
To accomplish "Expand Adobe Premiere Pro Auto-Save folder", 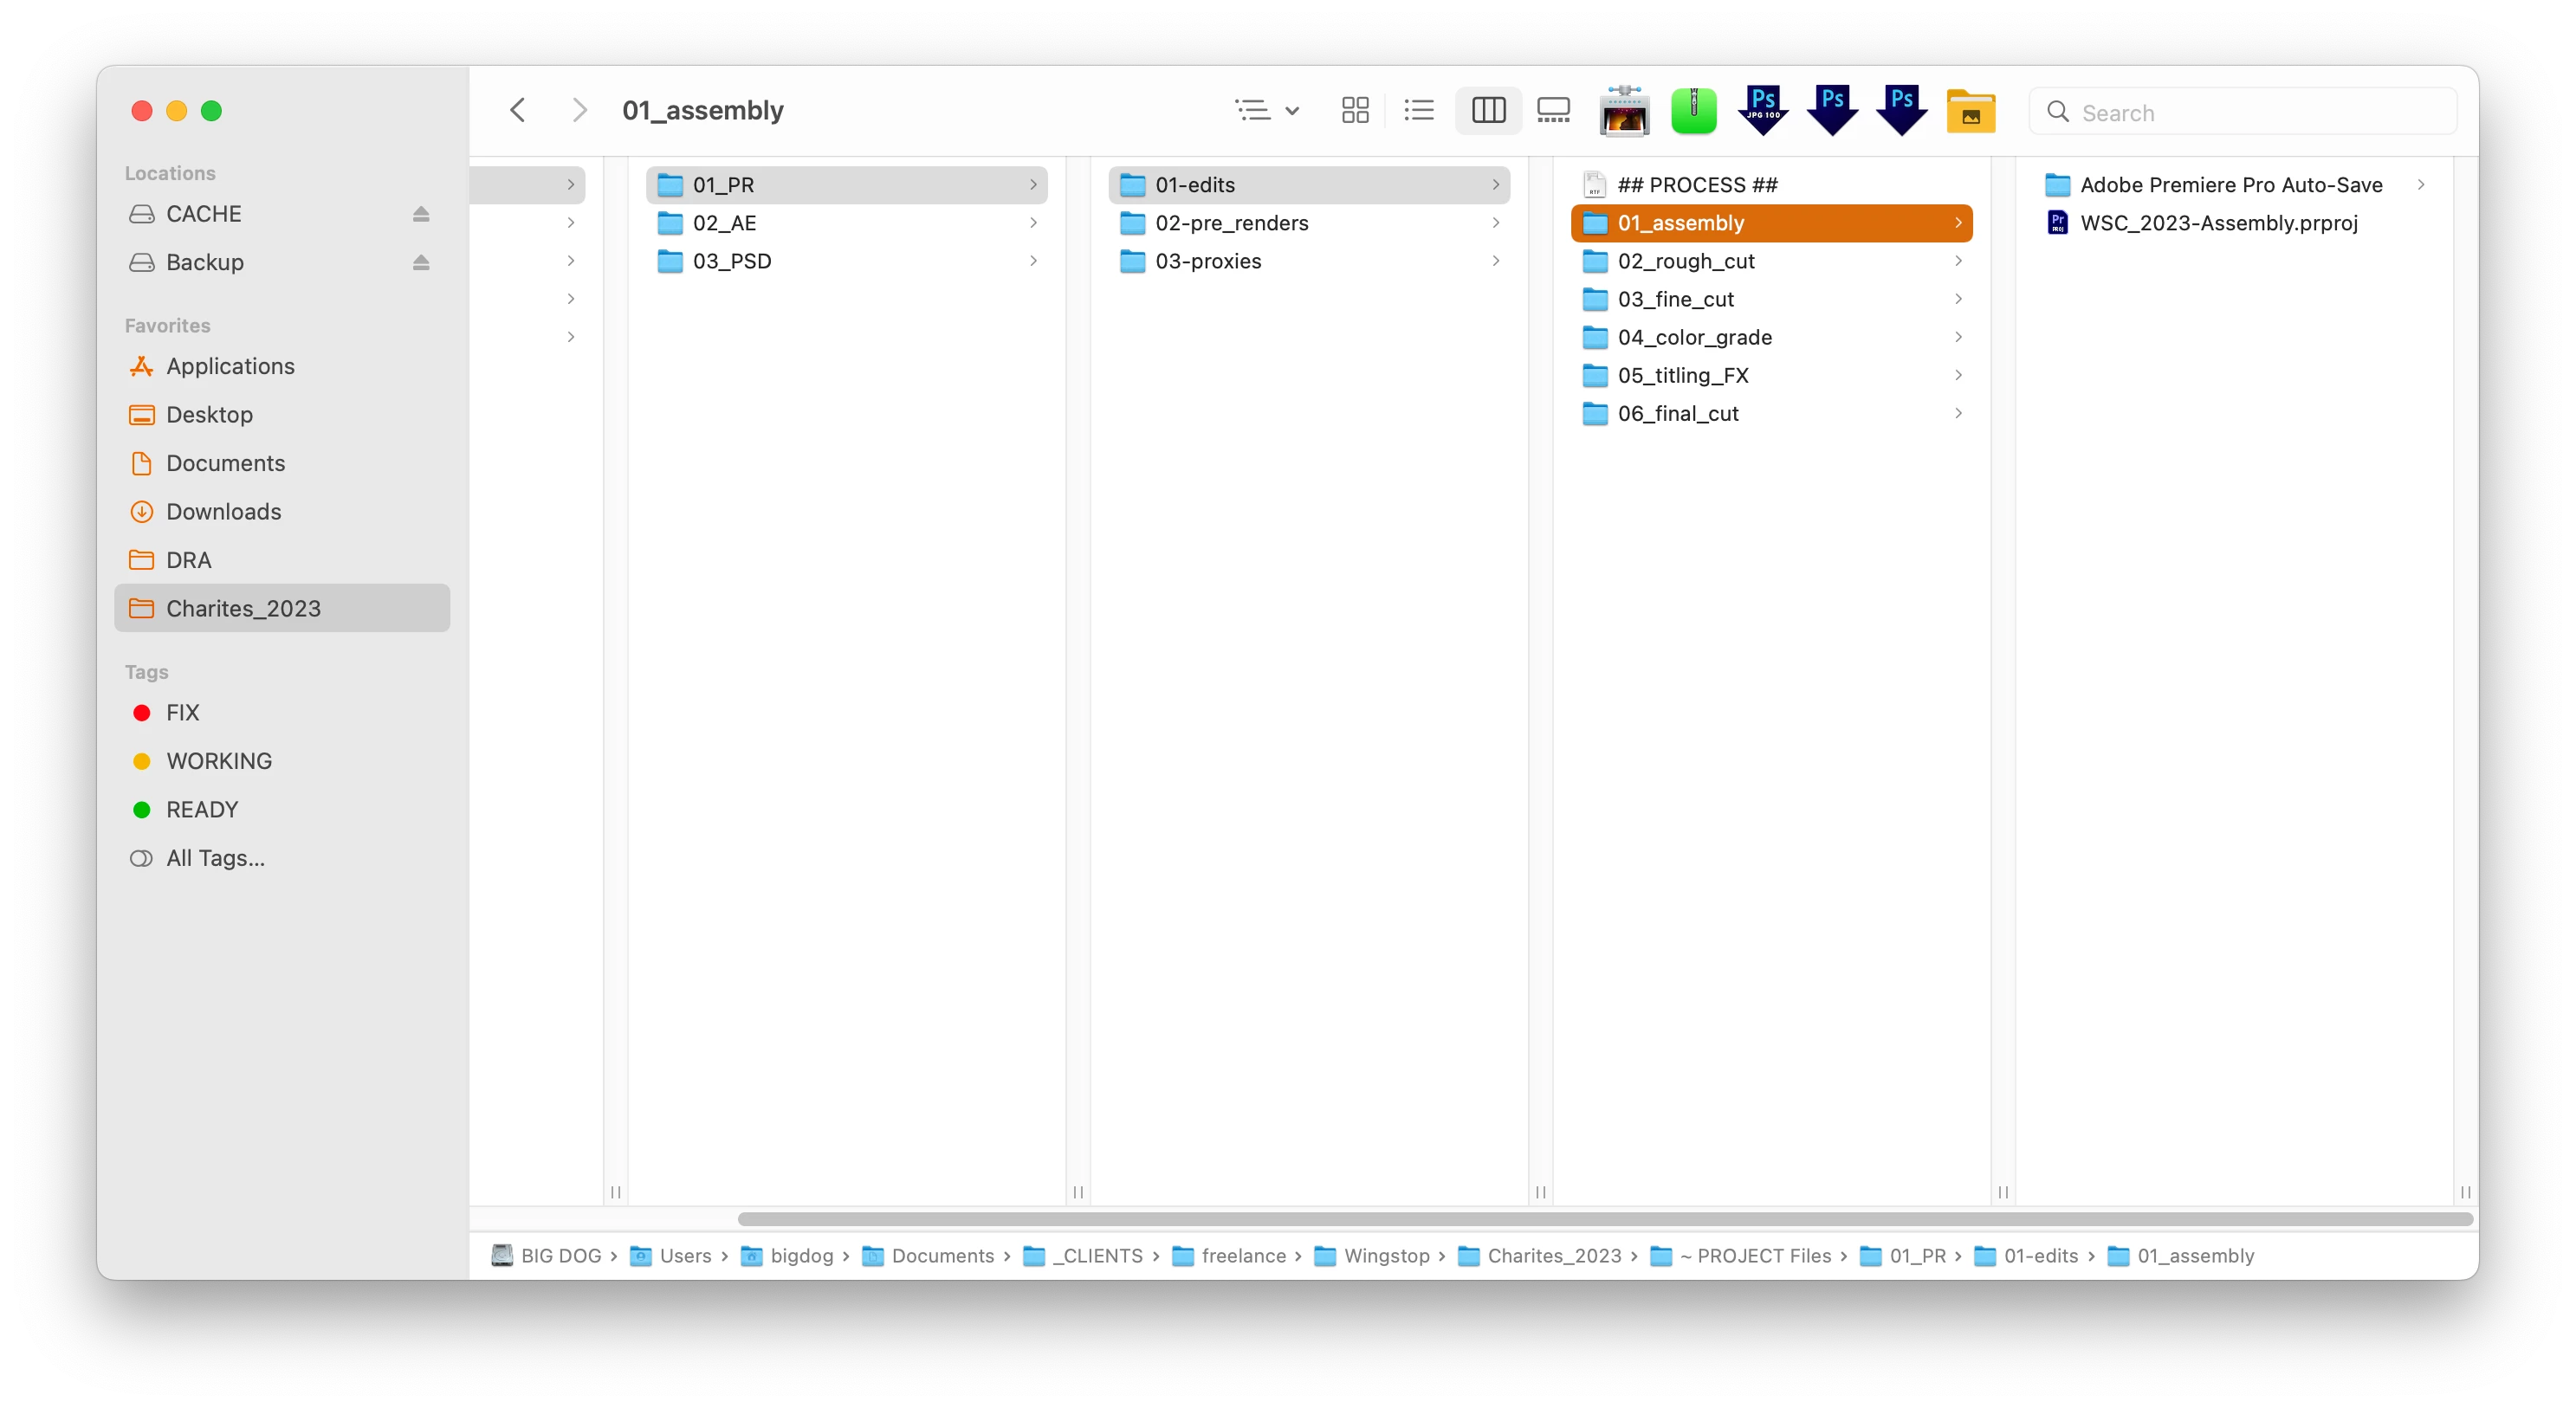I will click(x=2420, y=185).
